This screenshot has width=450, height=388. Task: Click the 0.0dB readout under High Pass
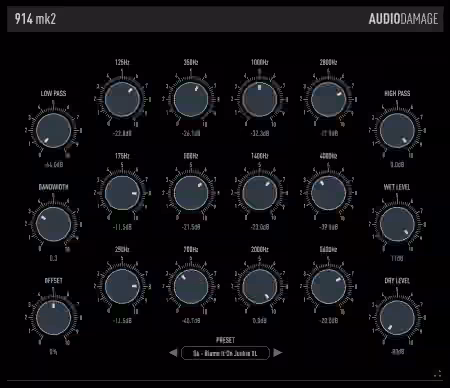tap(397, 165)
